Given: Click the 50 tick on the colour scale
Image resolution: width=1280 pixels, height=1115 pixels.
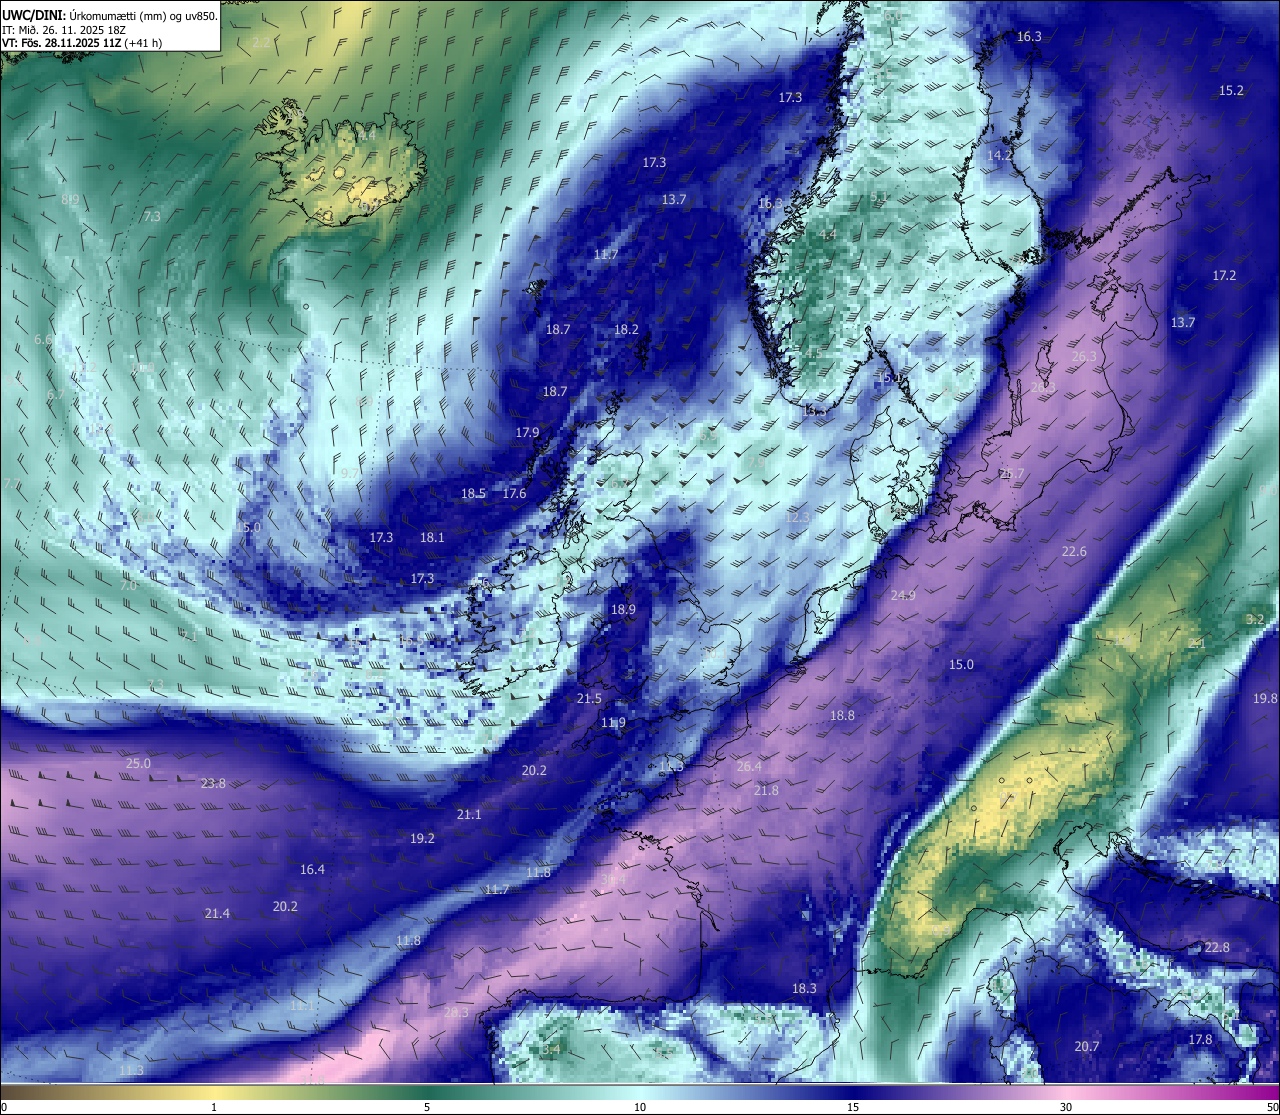Looking at the screenshot, I should click(1272, 1107).
